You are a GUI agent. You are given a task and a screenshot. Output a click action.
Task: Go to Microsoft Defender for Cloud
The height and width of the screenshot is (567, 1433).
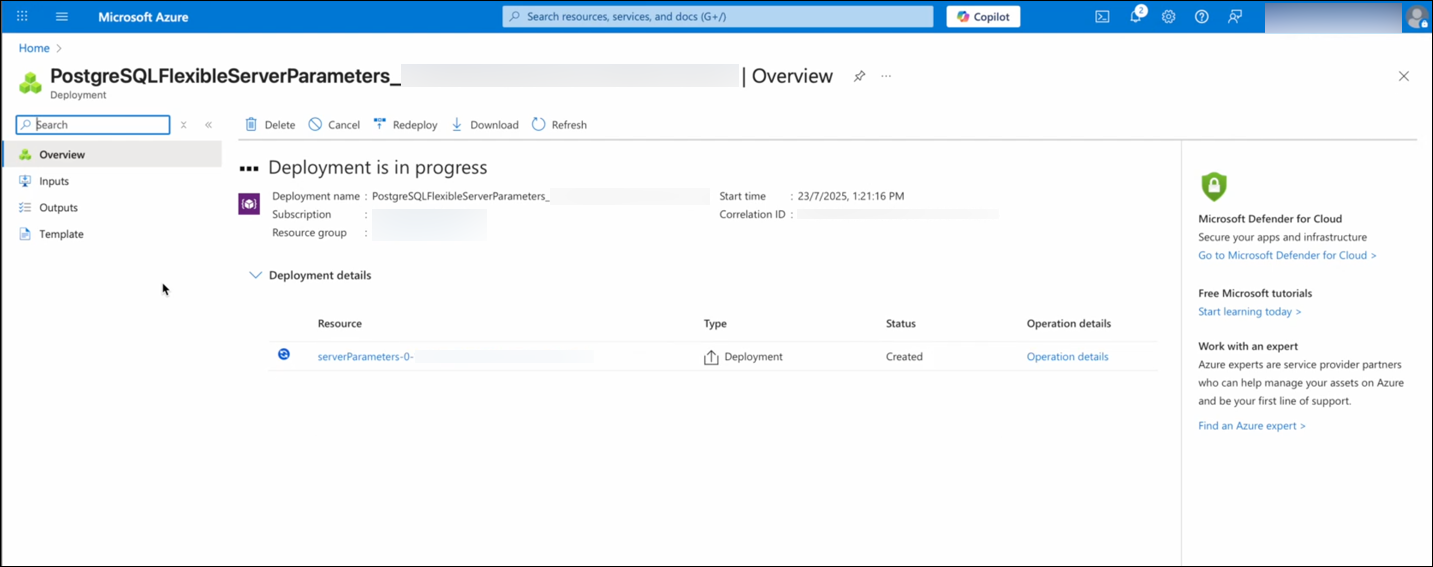point(1287,256)
